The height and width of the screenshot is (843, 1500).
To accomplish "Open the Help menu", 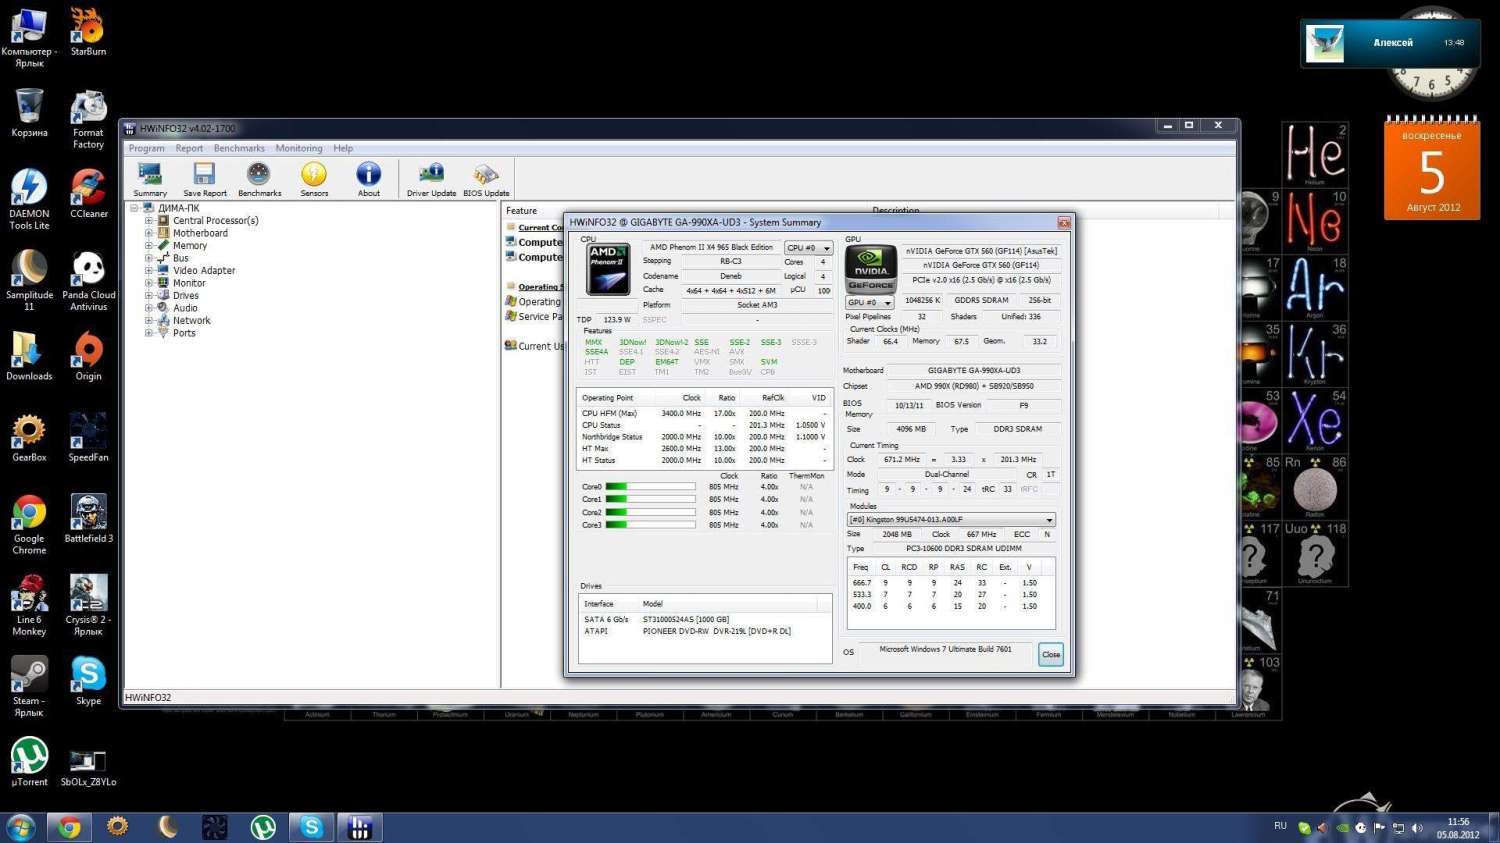I will tap(343, 148).
